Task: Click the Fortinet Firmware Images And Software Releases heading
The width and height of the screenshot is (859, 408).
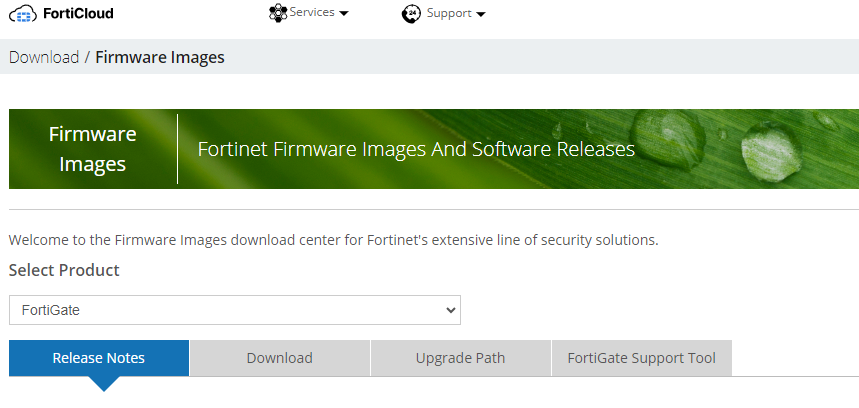Action: 416,149
